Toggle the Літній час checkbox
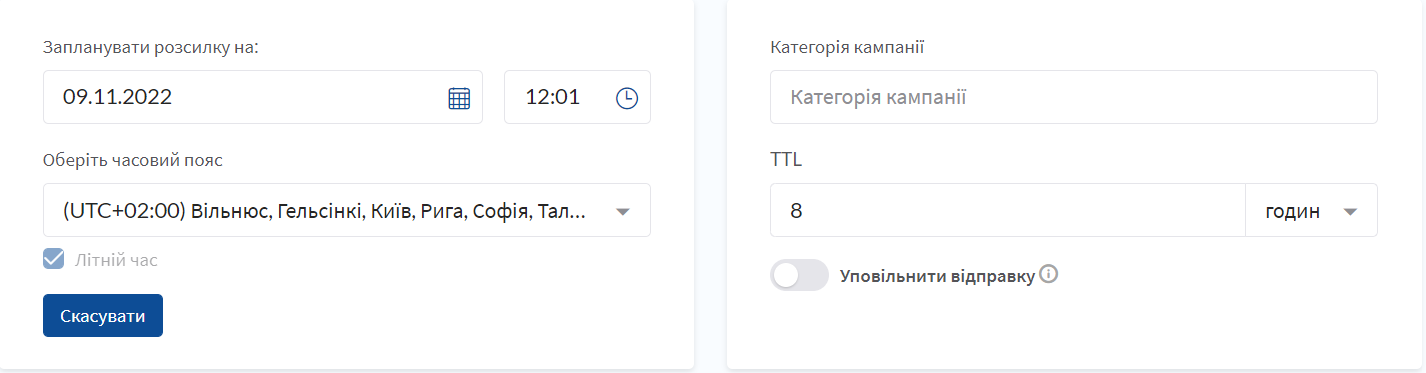1426x373 pixels. pos(54,259)
